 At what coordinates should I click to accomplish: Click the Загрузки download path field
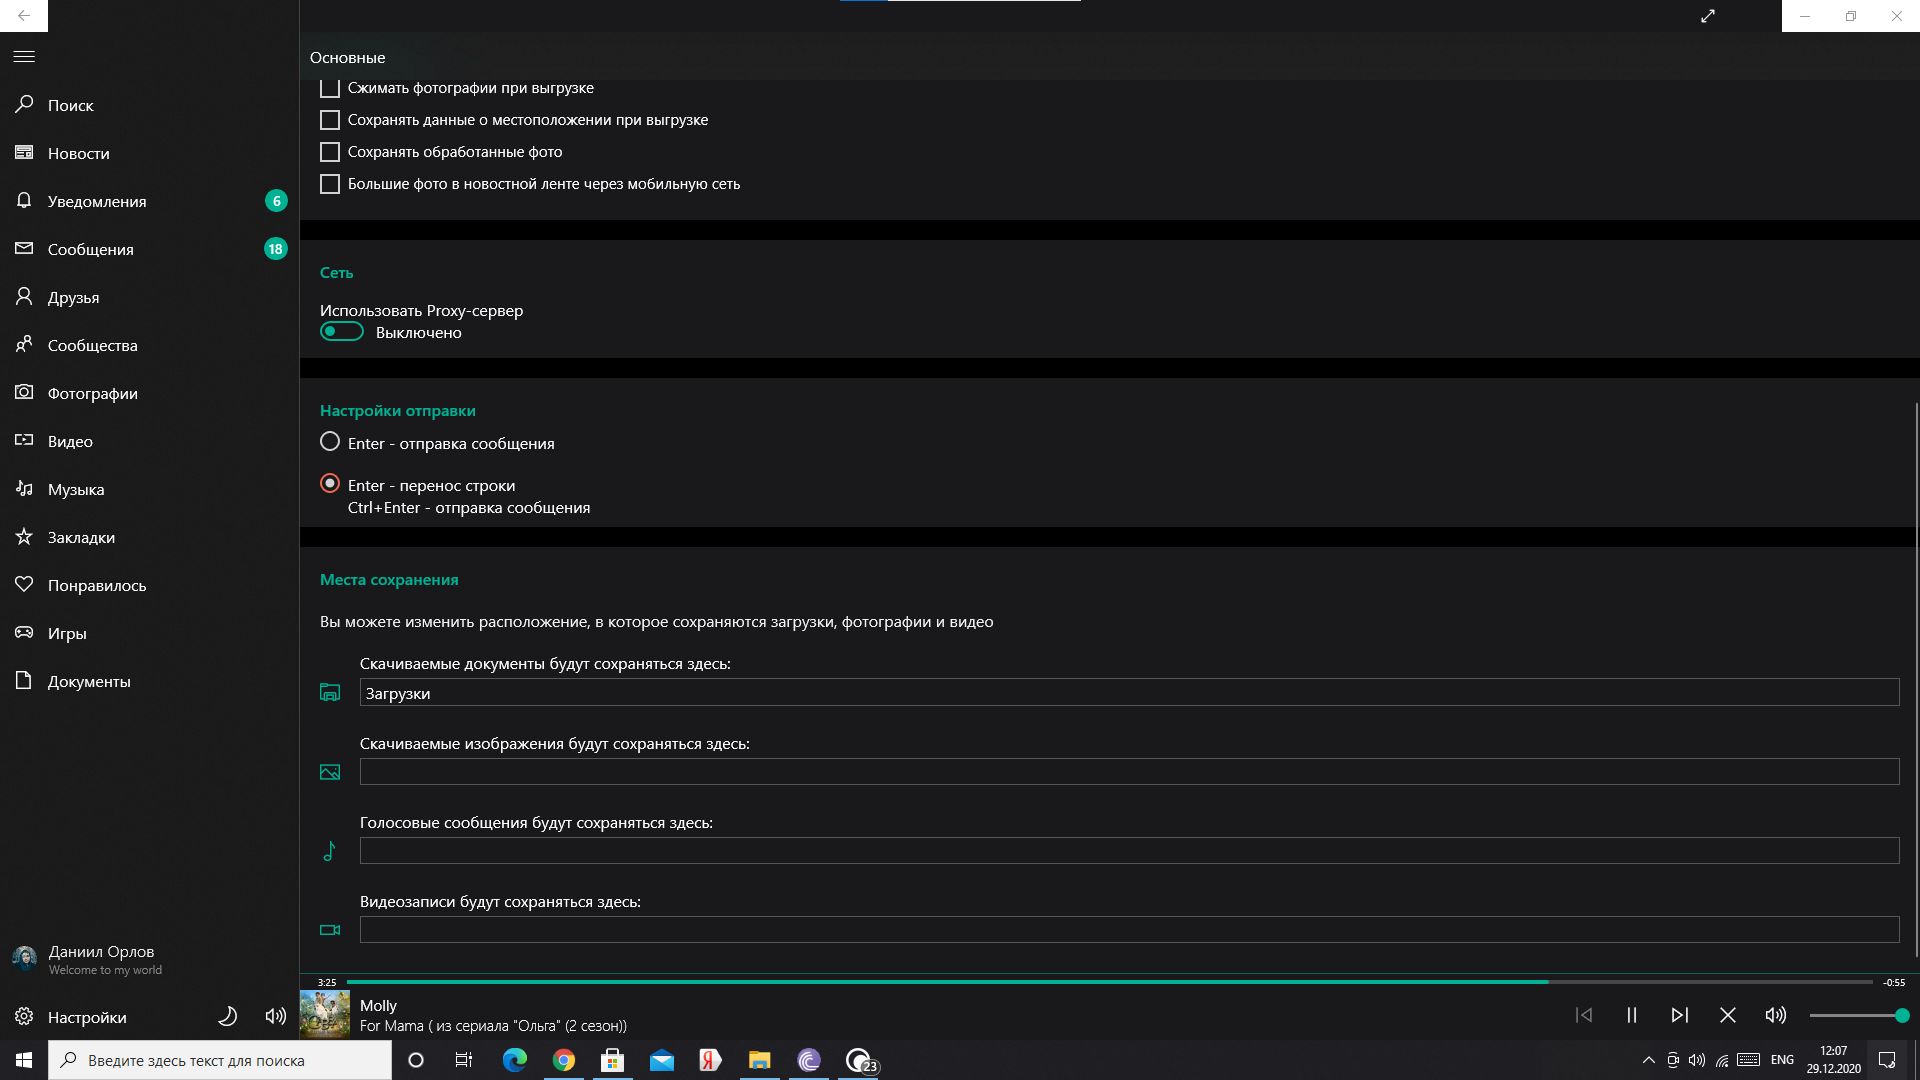[1128, 693]
